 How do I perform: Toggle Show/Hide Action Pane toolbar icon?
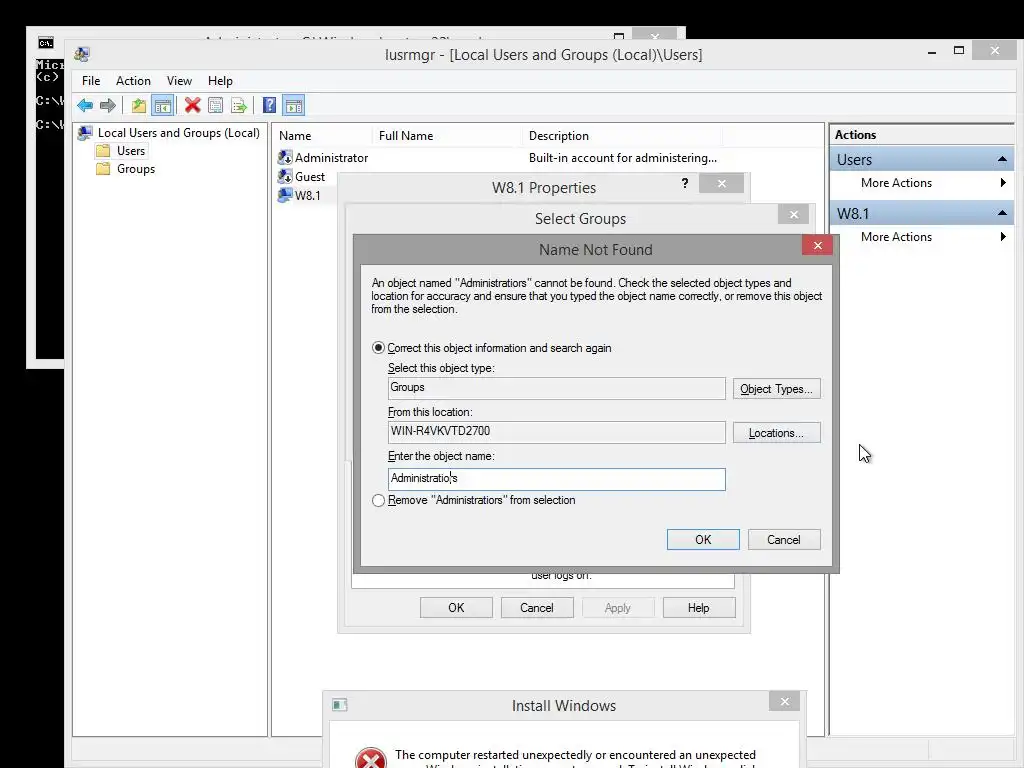tap(294, 105)
